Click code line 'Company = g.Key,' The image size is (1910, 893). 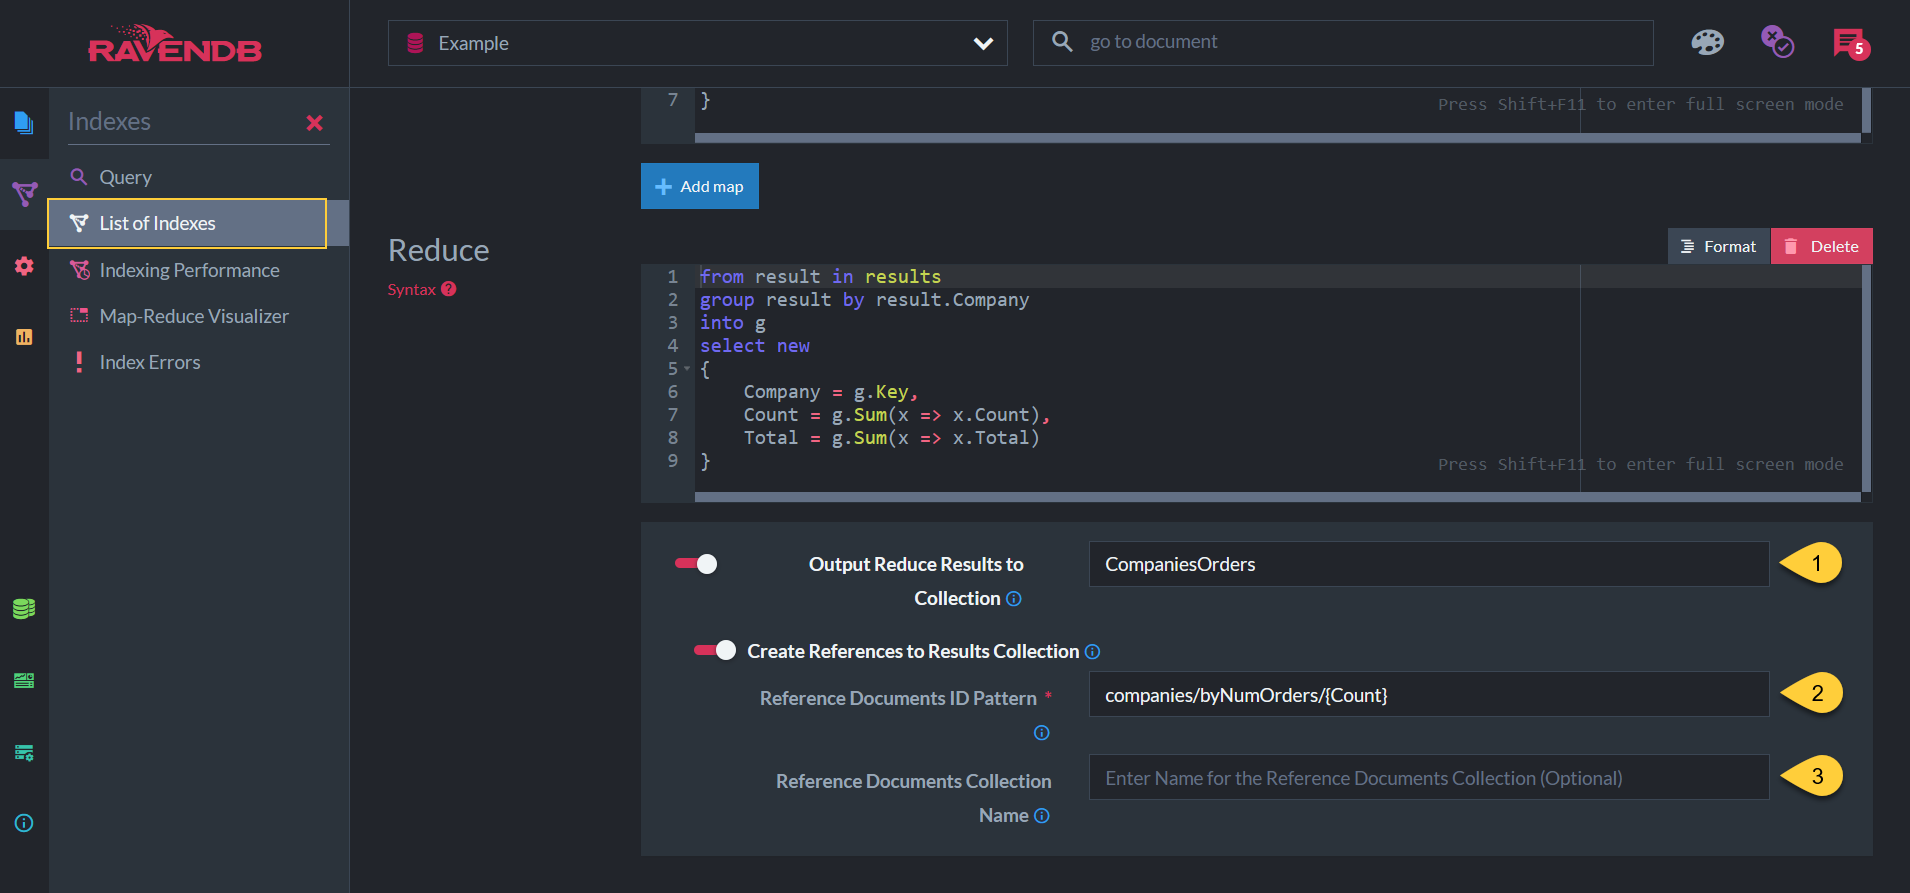tap(830, 391)
